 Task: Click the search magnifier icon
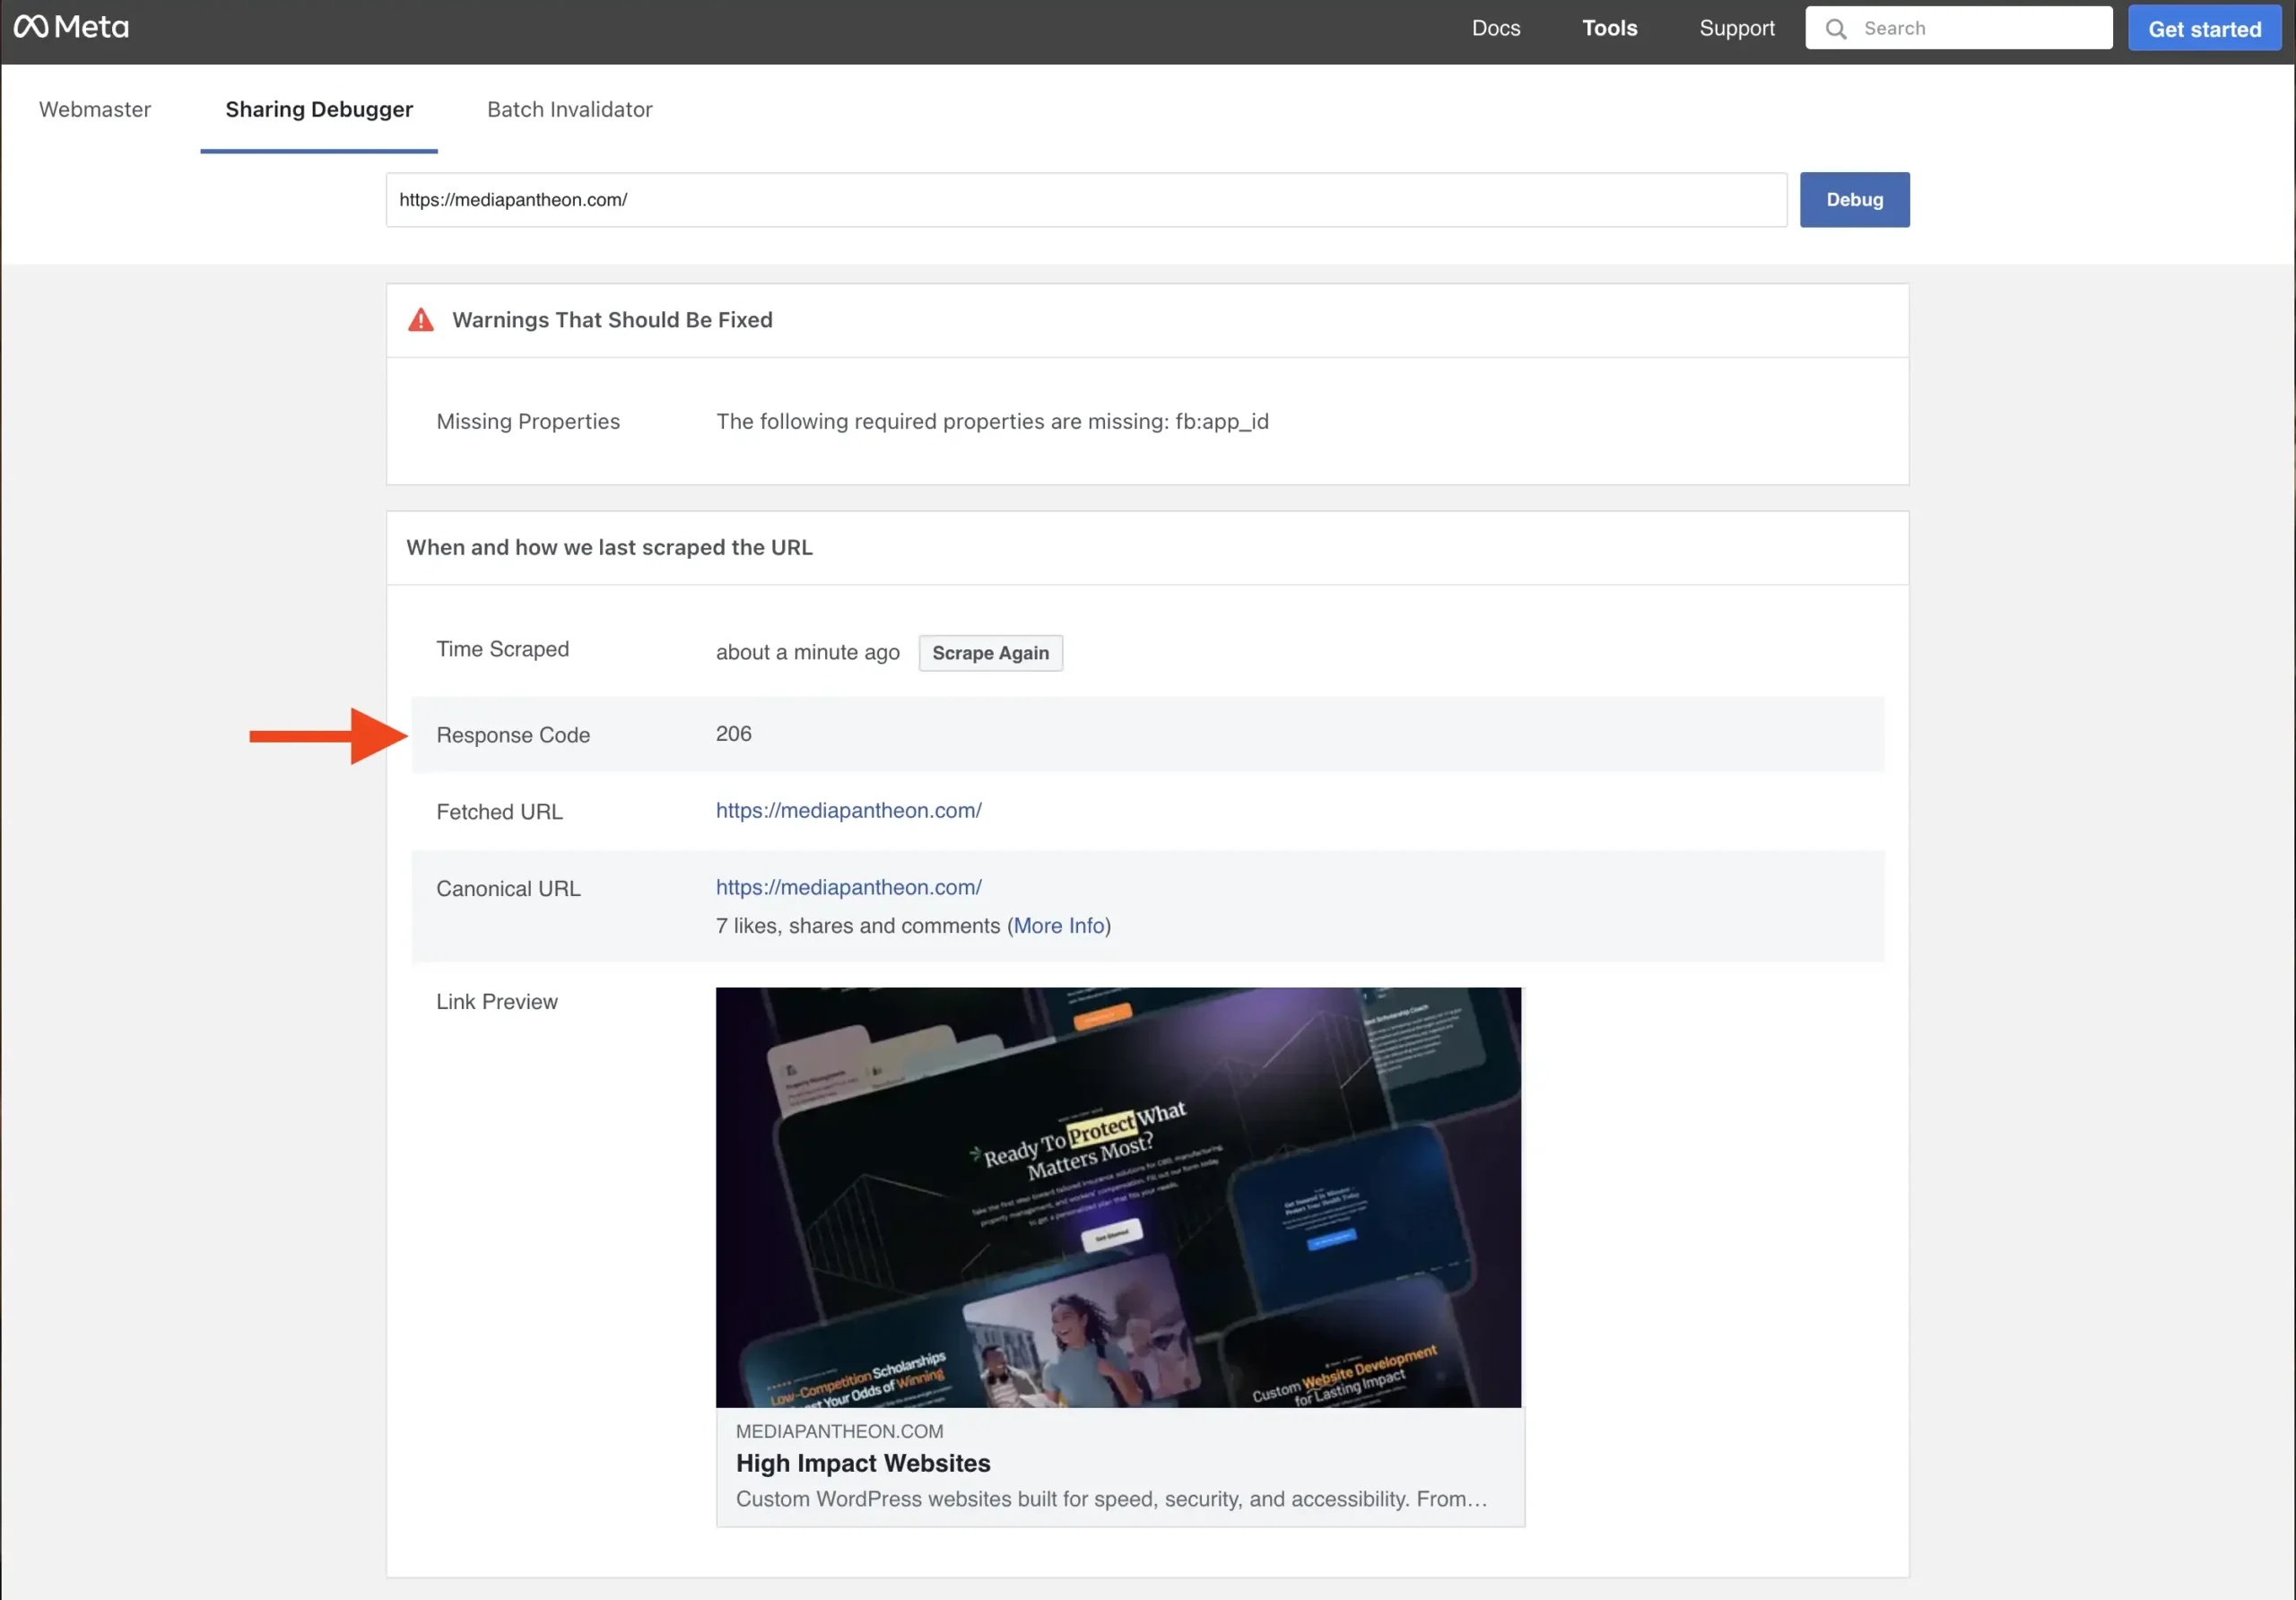tap(1836, 29)
